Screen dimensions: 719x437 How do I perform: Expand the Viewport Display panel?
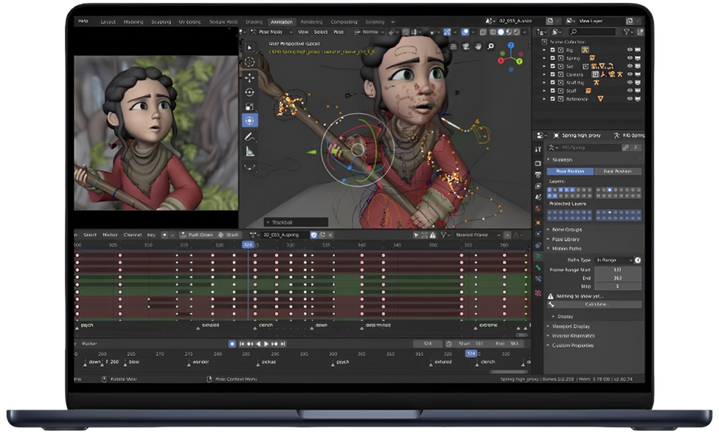click(x=571, y=326)
